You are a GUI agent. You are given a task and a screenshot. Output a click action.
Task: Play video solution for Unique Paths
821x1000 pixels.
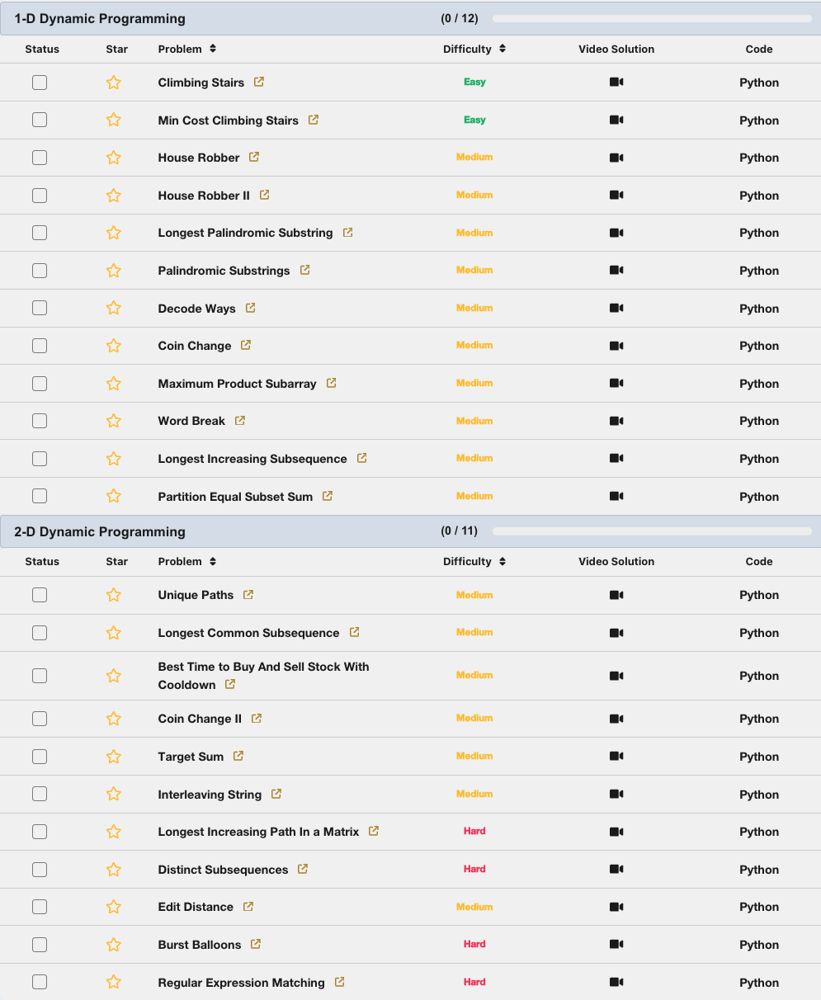click(616, 595)
